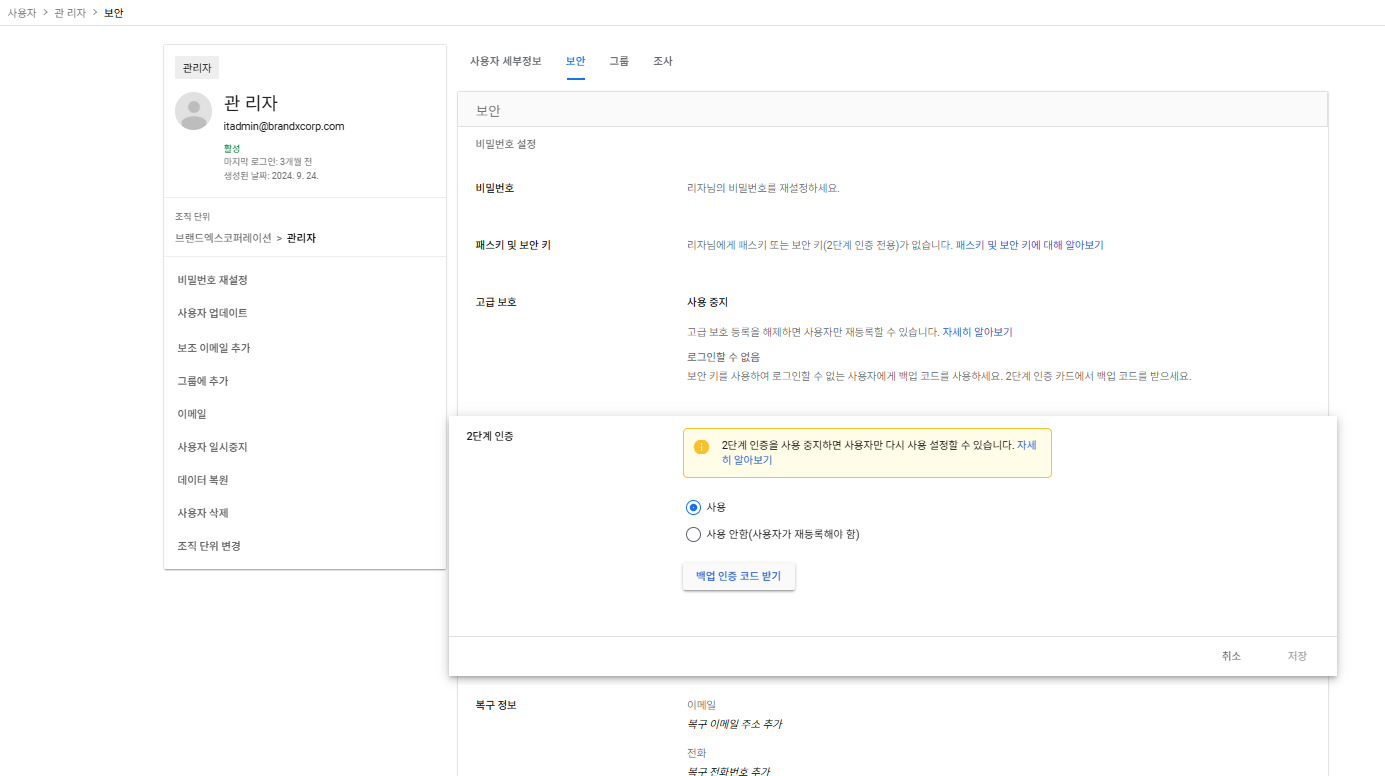The image size is (1385, 776).
Task: Click the 백업 인증 코드 받기 button
Action: click(x=738, y=576)
